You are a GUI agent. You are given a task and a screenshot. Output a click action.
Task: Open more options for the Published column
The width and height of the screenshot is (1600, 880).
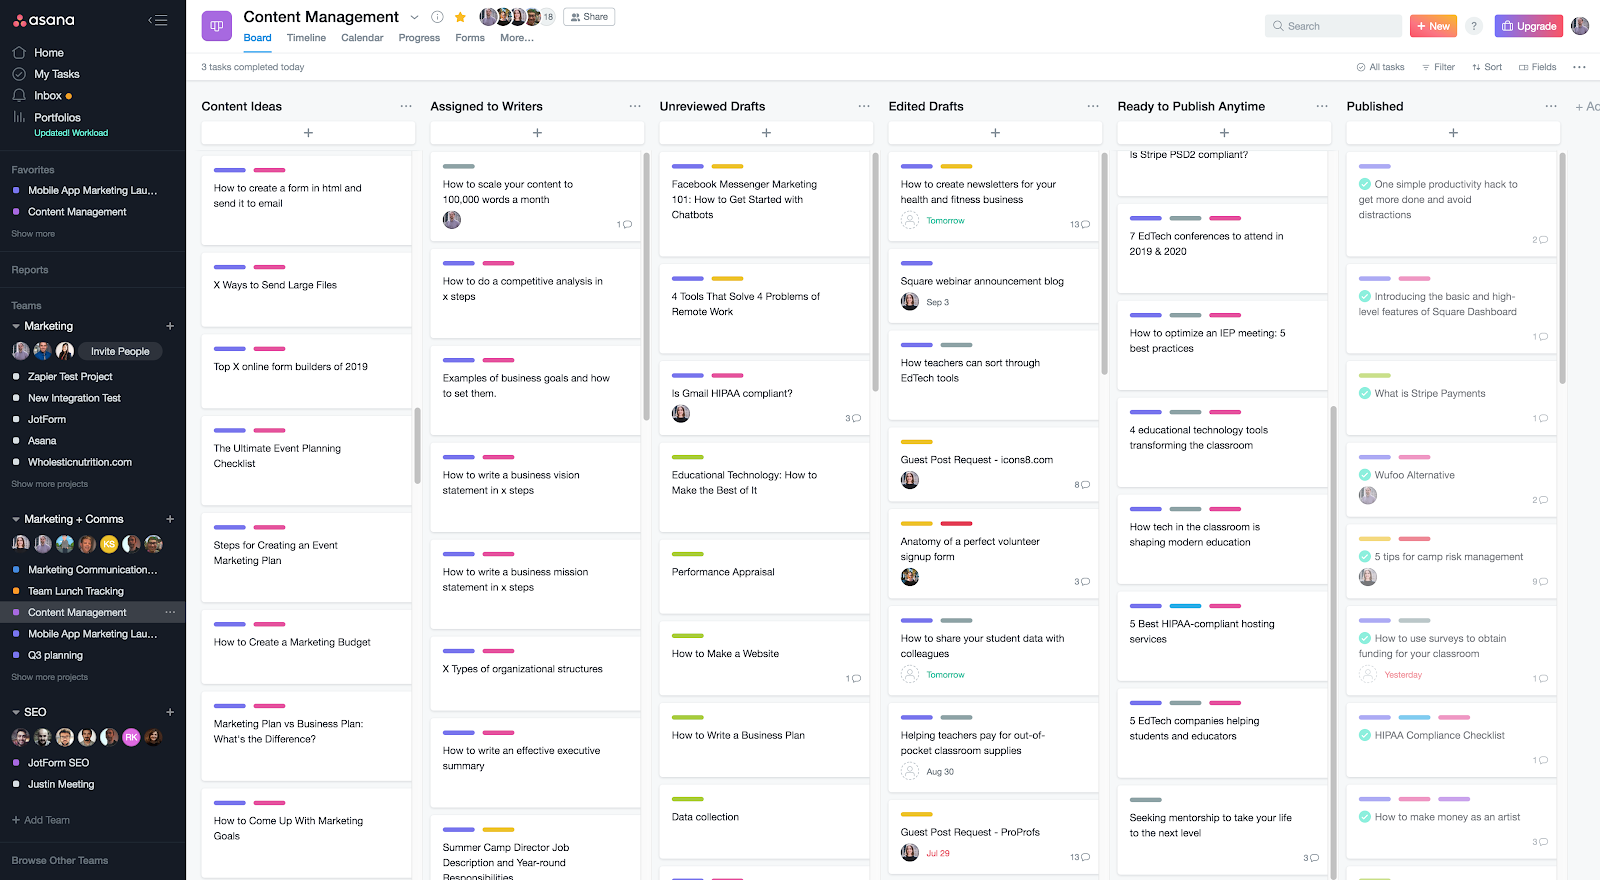coord(1550,106)
